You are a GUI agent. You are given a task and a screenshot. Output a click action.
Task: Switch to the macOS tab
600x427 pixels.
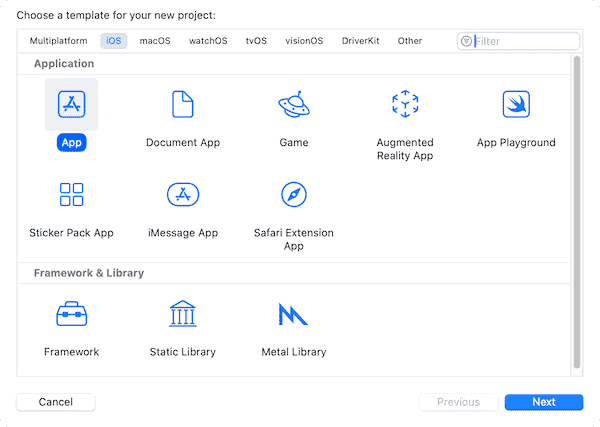point(155,41)
